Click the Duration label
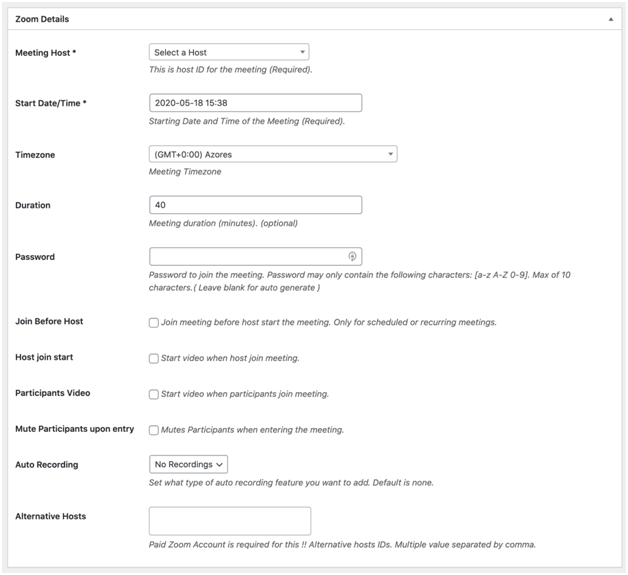The height and width of the screenshot is (575, 628). click(33, 205)
